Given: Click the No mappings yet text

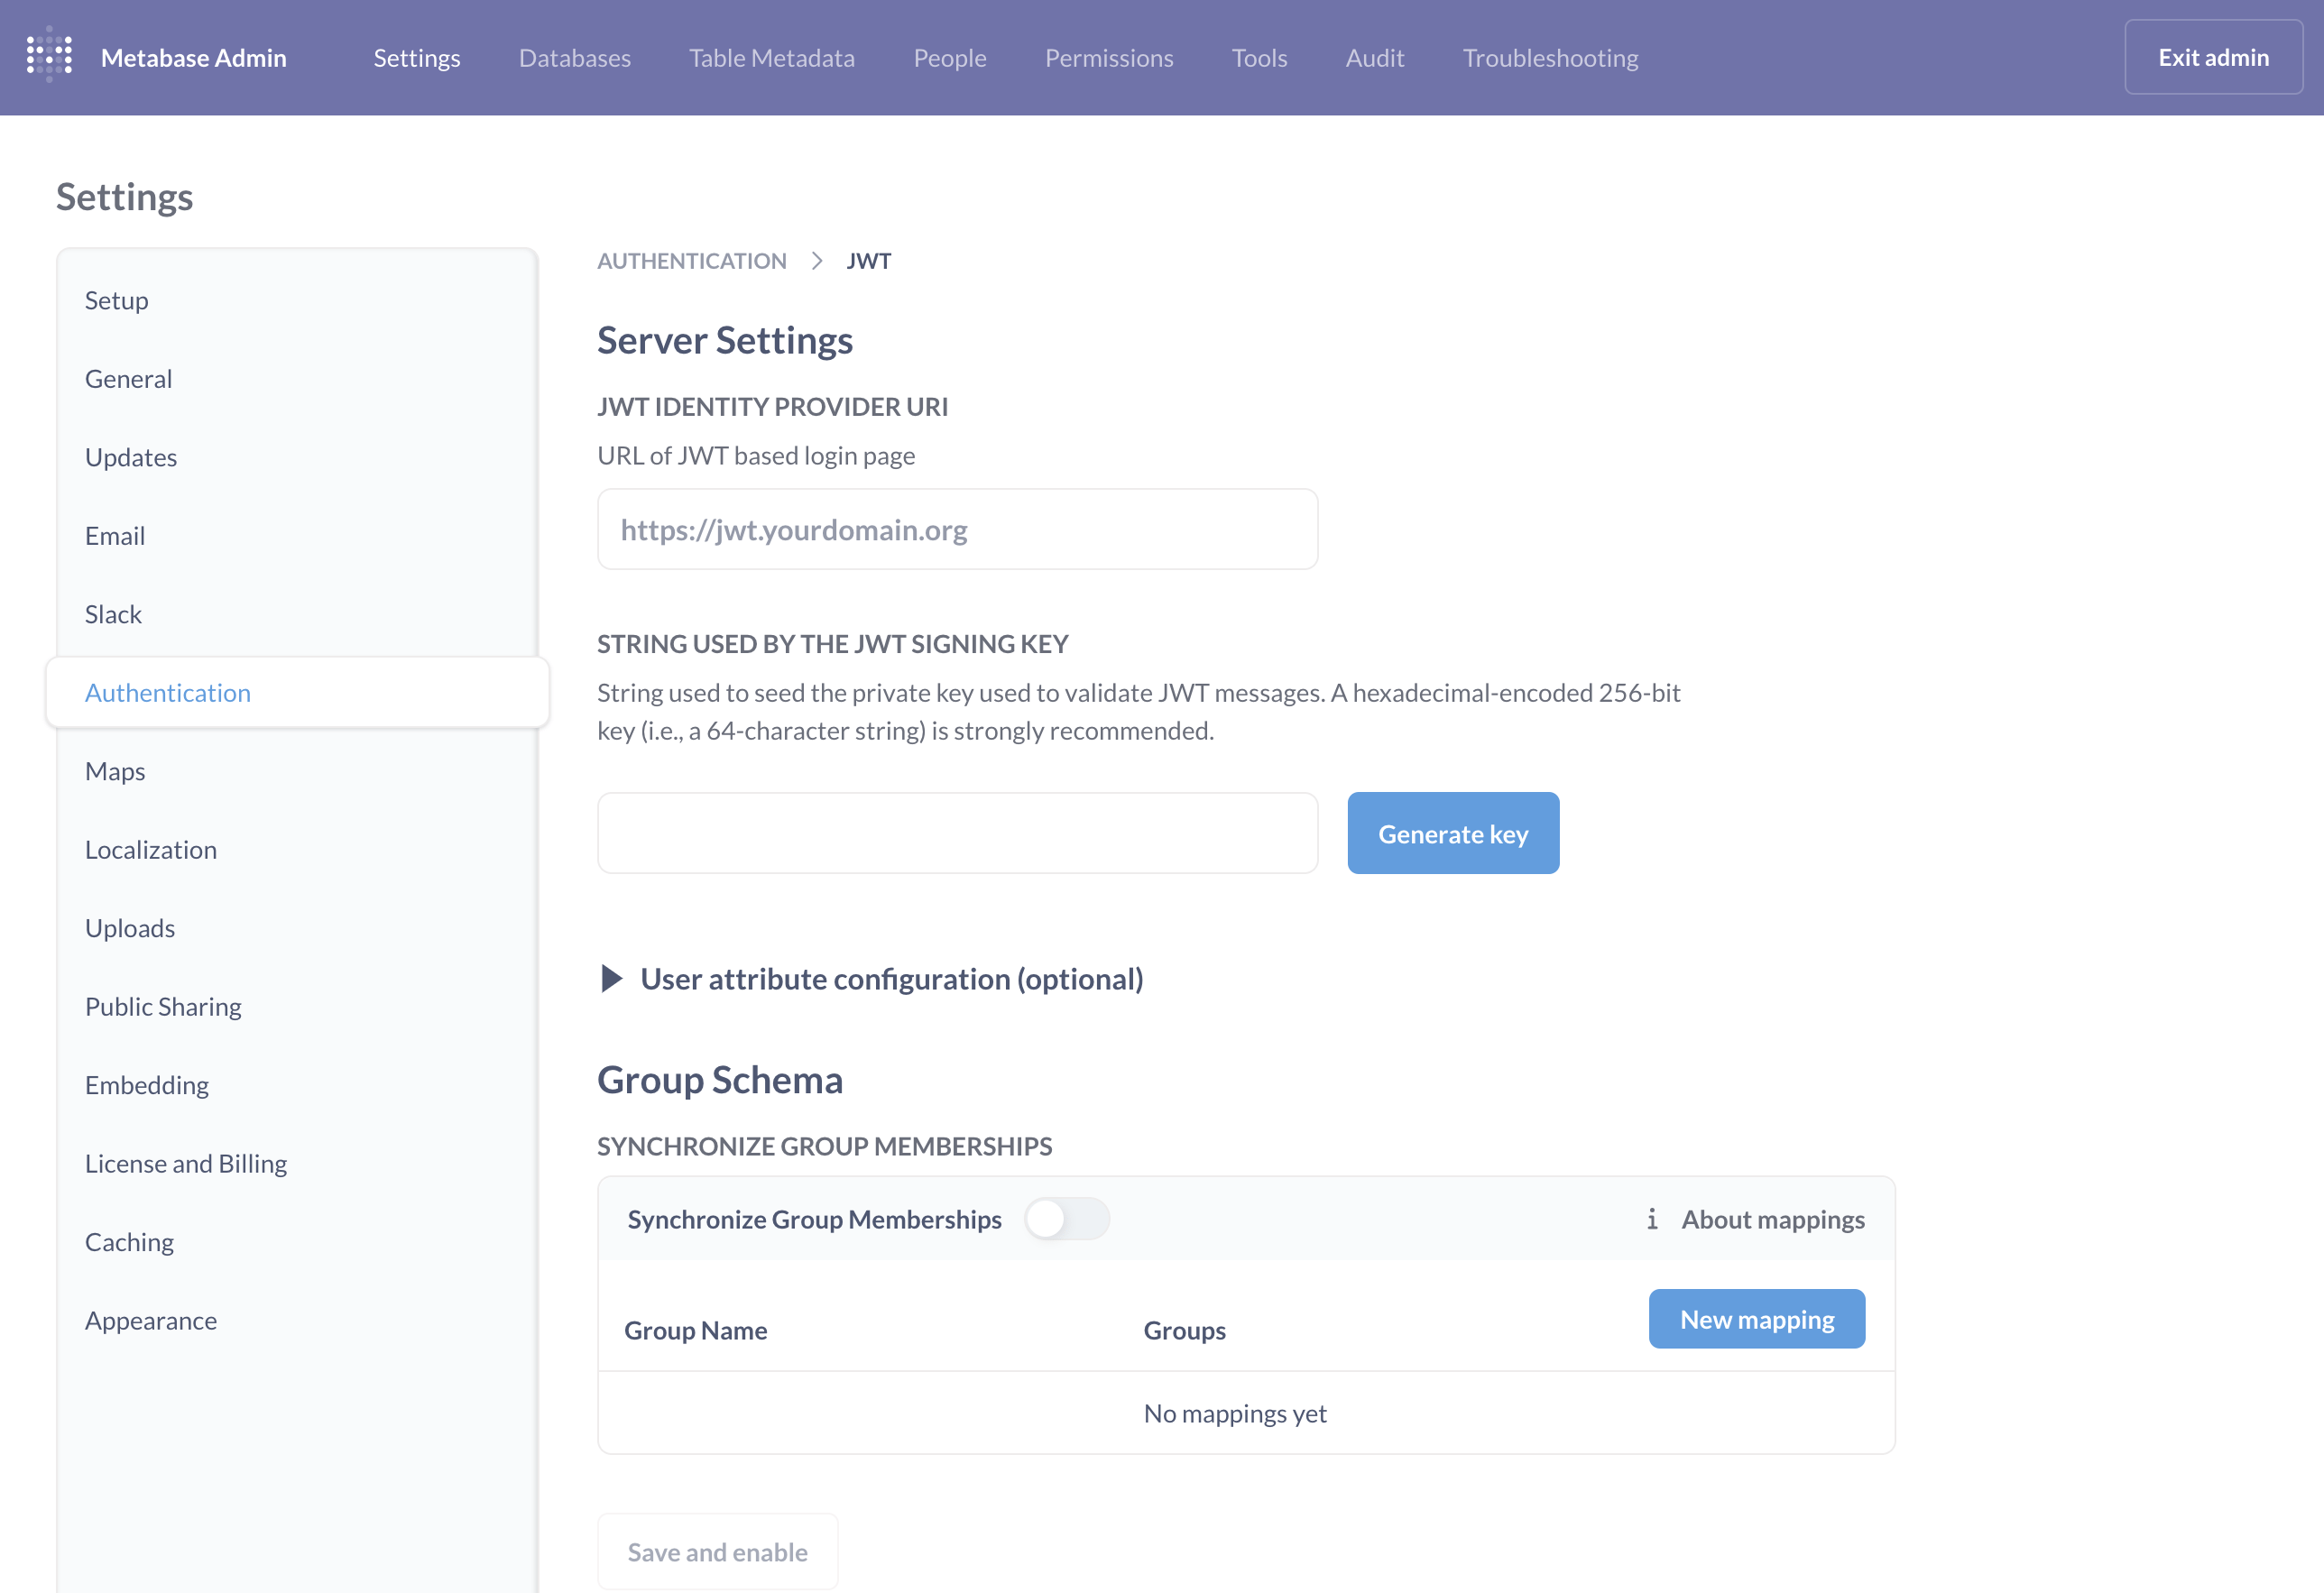Looking at the screenshot, I should coord(1235,1413).
